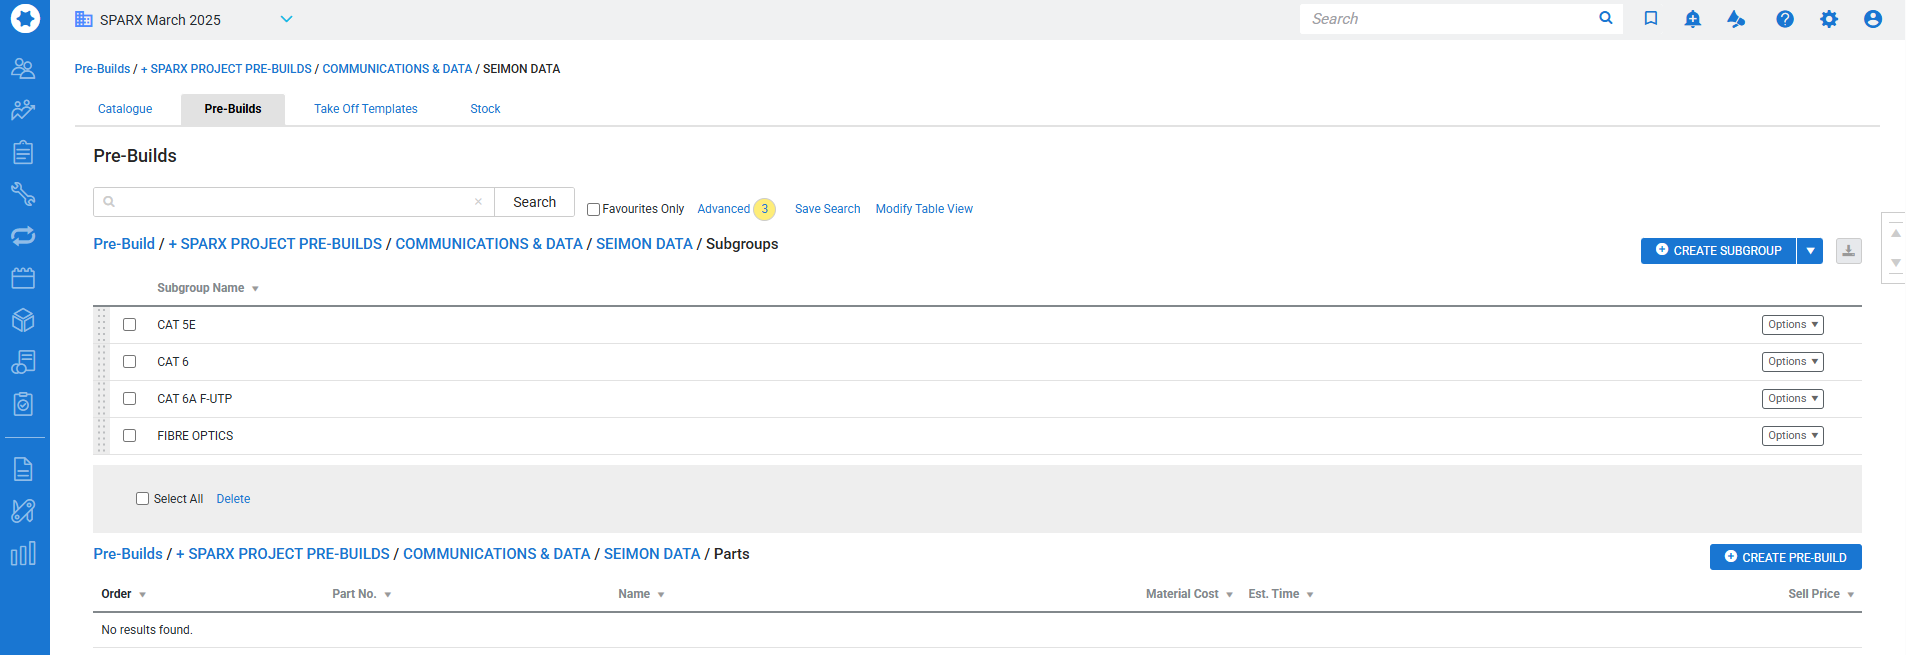Click the download icon beside Create Subgroup

click(1849, 251)
